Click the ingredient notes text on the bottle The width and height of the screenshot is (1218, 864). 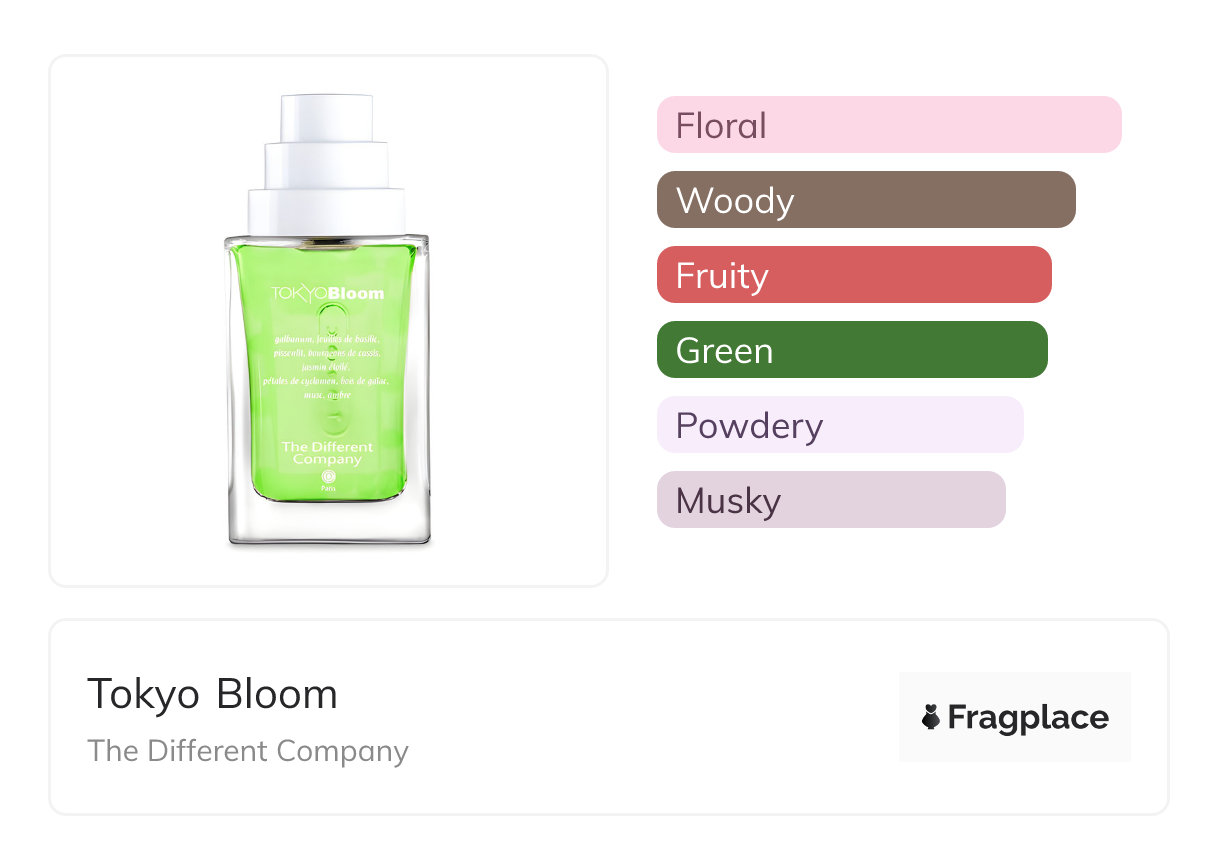(327, 367)
